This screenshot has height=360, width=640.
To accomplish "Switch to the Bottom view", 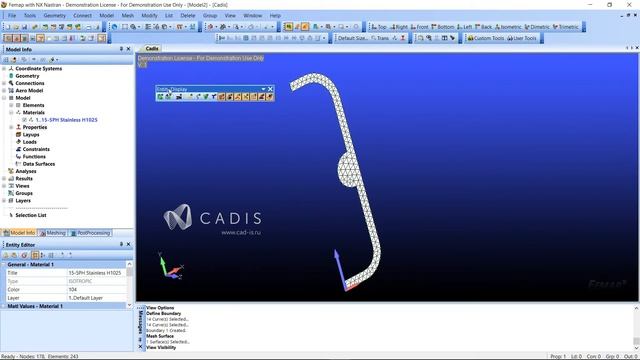I will pos(442,27).
